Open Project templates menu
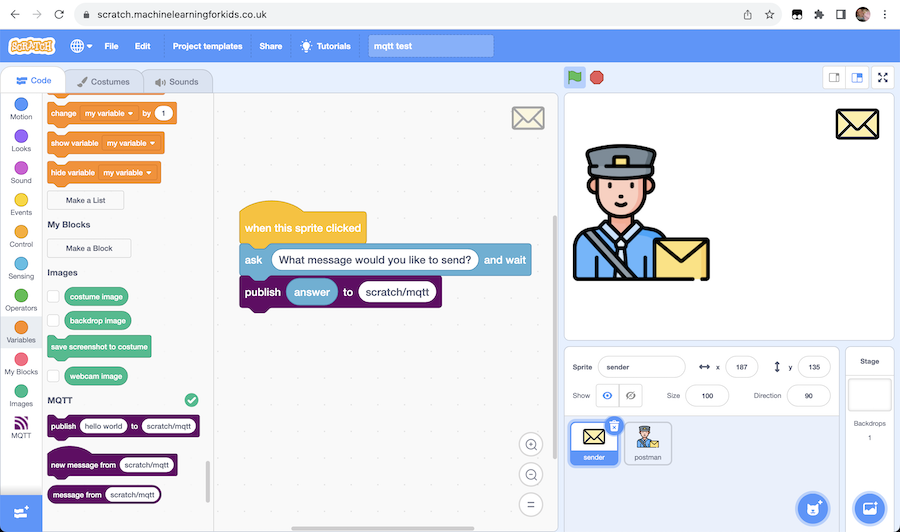900x532 pixels. 207,46
